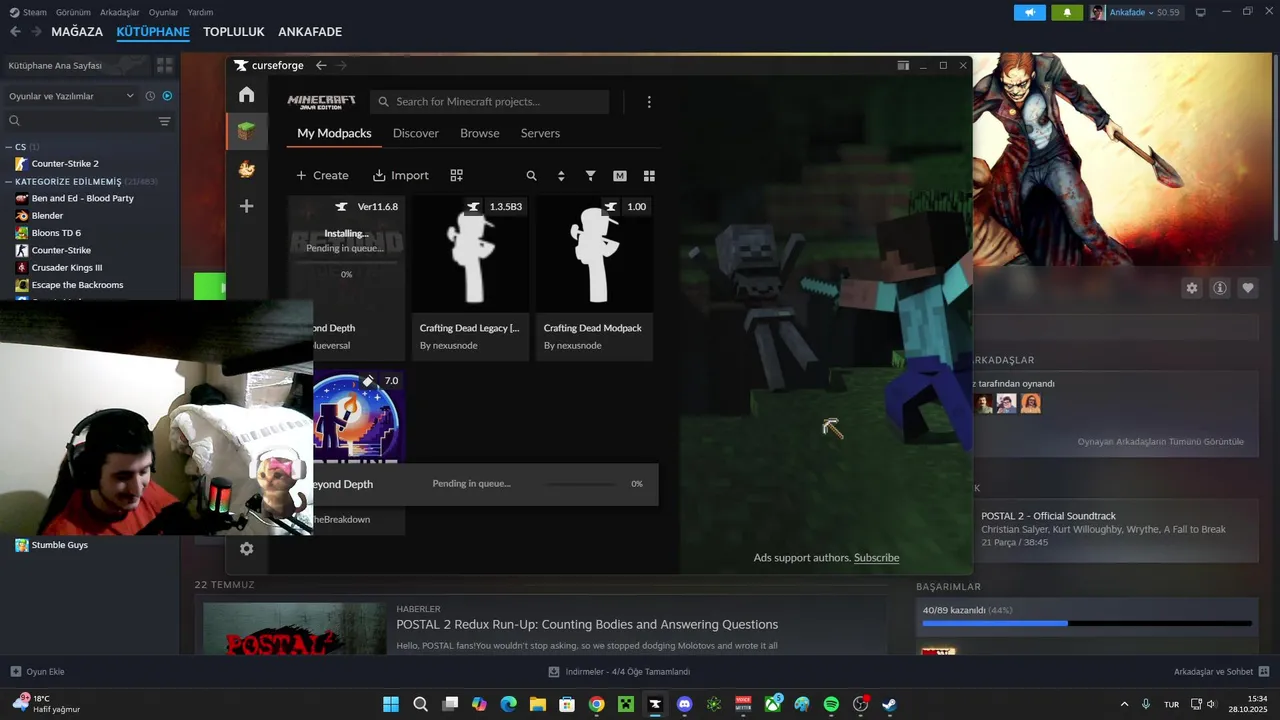The width and height of the screenshot is (1280, 720).
Task: Open the Yardım menu in Steam
Action: pyautogui.click(x=200, y=12)
